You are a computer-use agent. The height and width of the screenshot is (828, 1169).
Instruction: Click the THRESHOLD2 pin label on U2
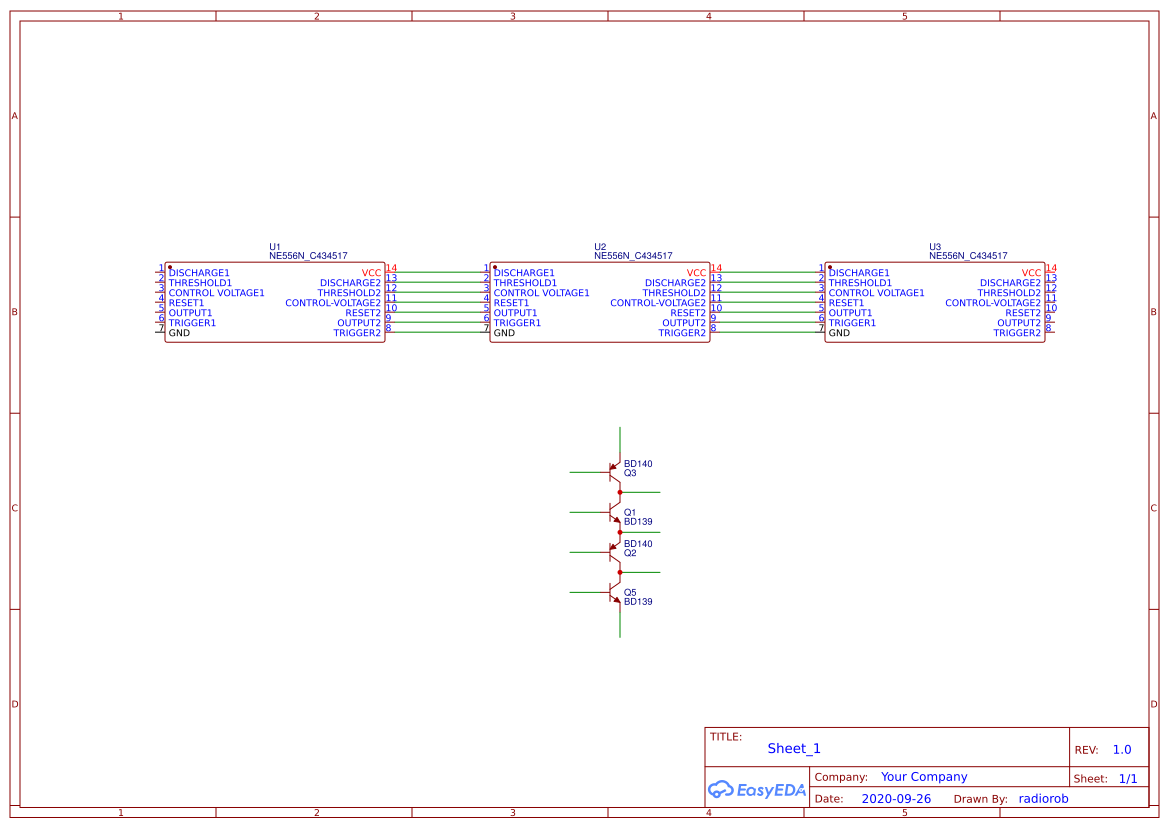[674, 293]
